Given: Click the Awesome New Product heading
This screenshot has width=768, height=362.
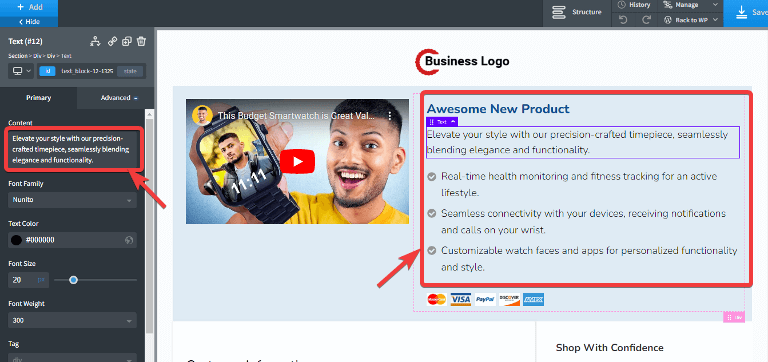Looking at the screenshot, I should point(498,109).
